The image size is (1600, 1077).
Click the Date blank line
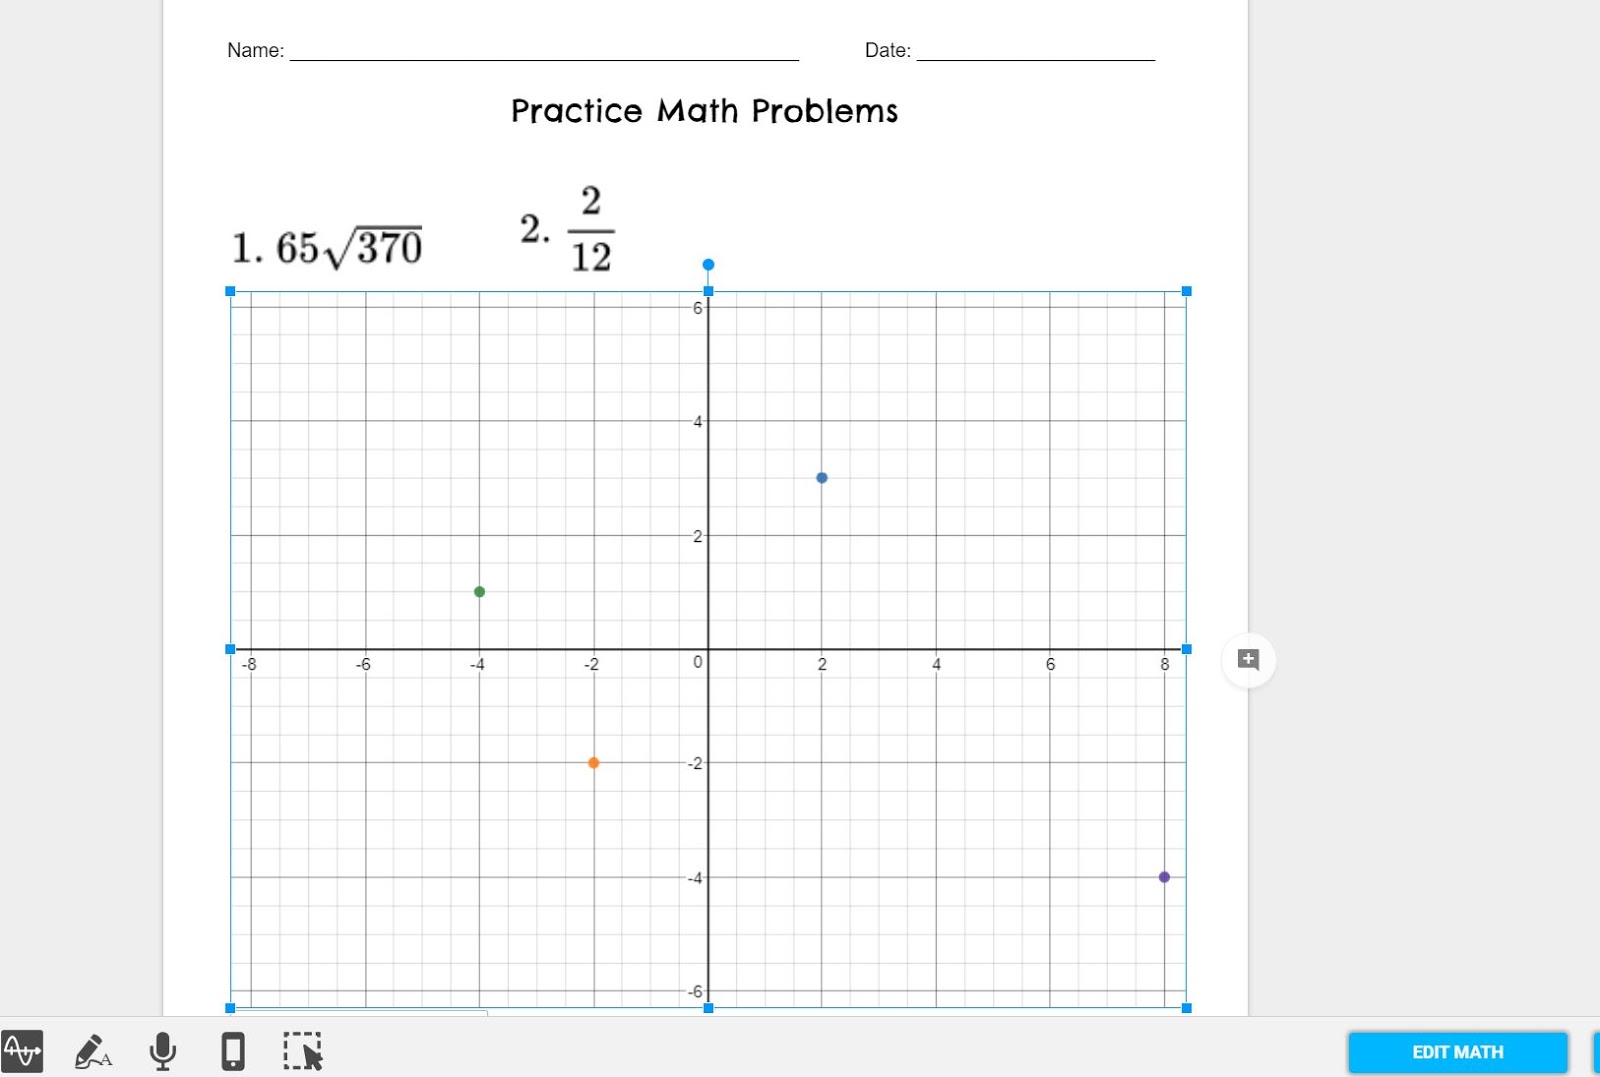point(1035,50)
